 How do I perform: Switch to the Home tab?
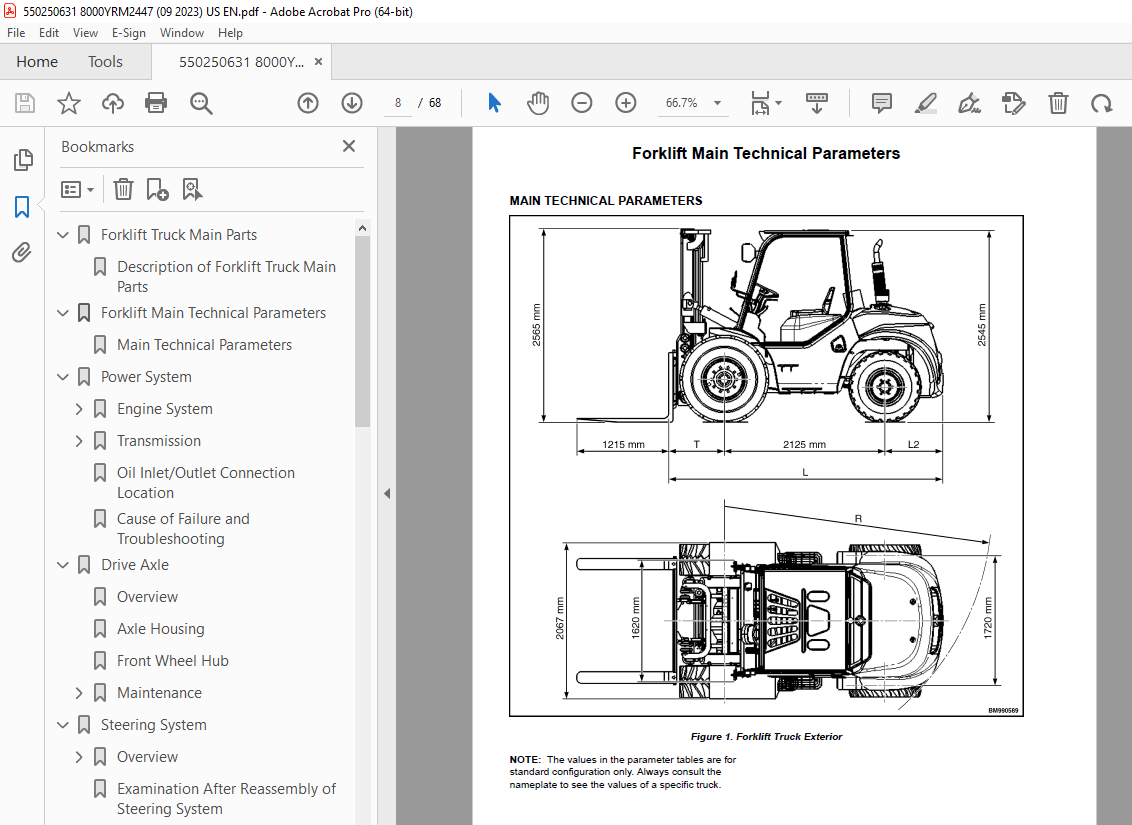coord(37,61)
